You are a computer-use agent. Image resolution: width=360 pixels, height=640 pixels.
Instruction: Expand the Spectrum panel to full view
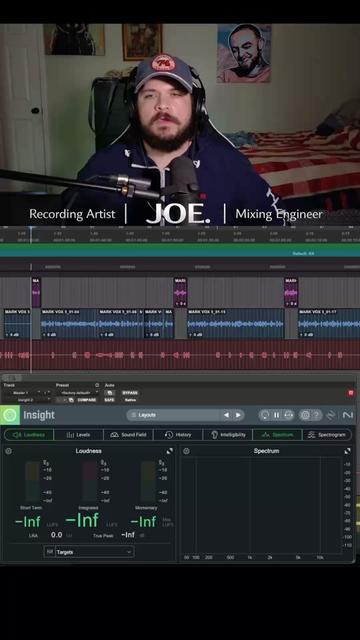click(348, 451)
